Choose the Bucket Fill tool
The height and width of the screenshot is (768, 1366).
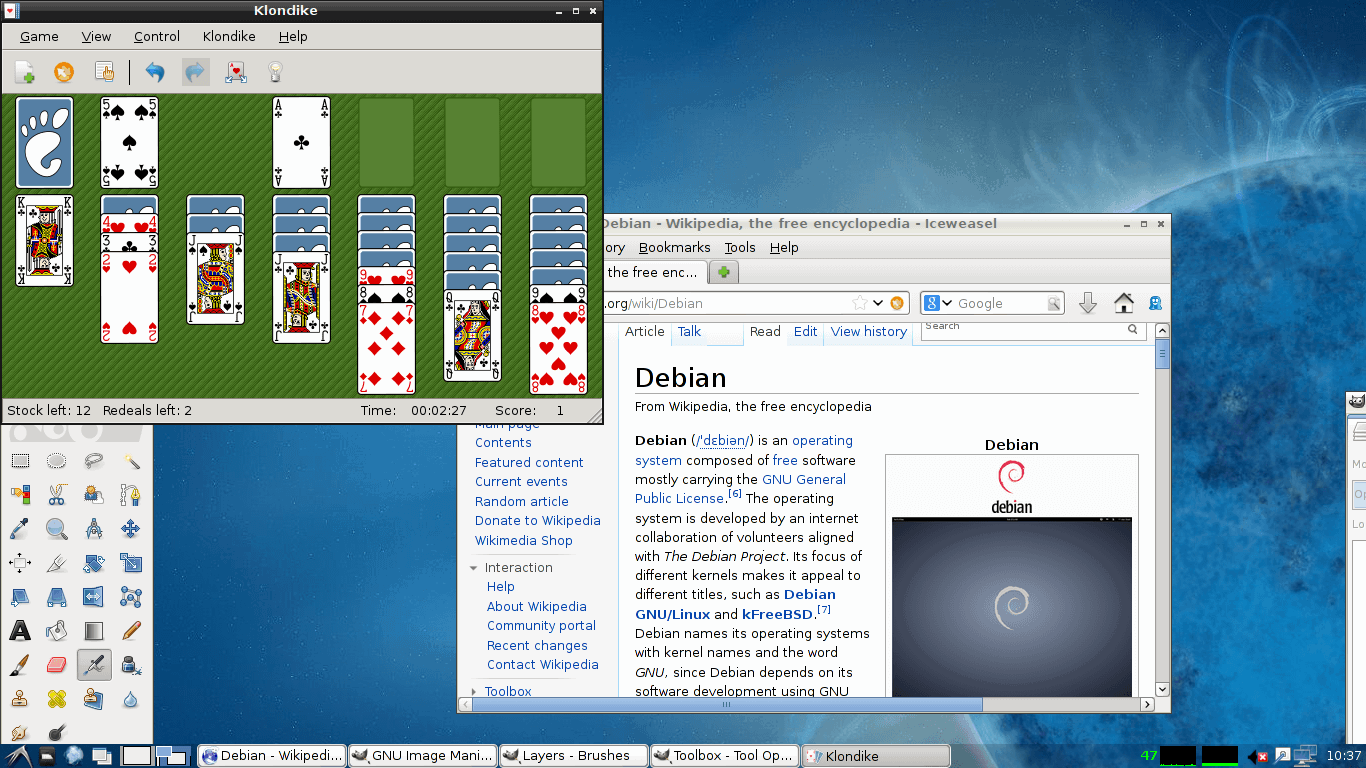(57, 630)
